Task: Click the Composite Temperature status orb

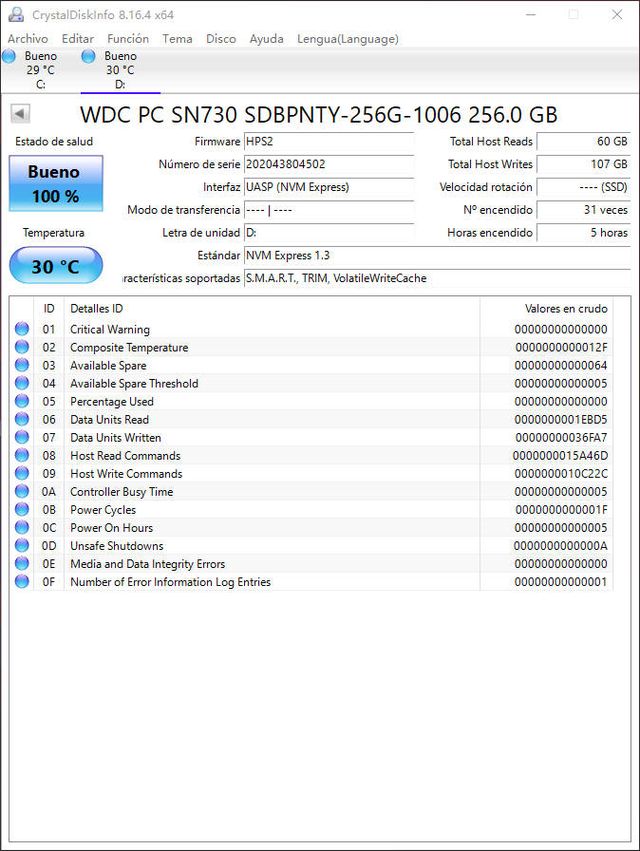Action: (22, 347)
